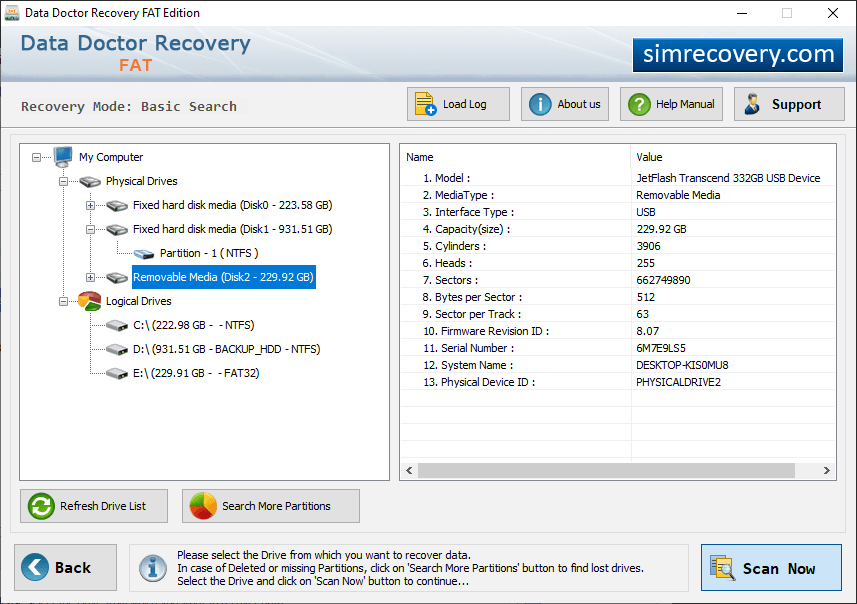Click the Search More Partitions pie icon
The height and width of the screenshot is (604, 857).
[x=203, y=506]
